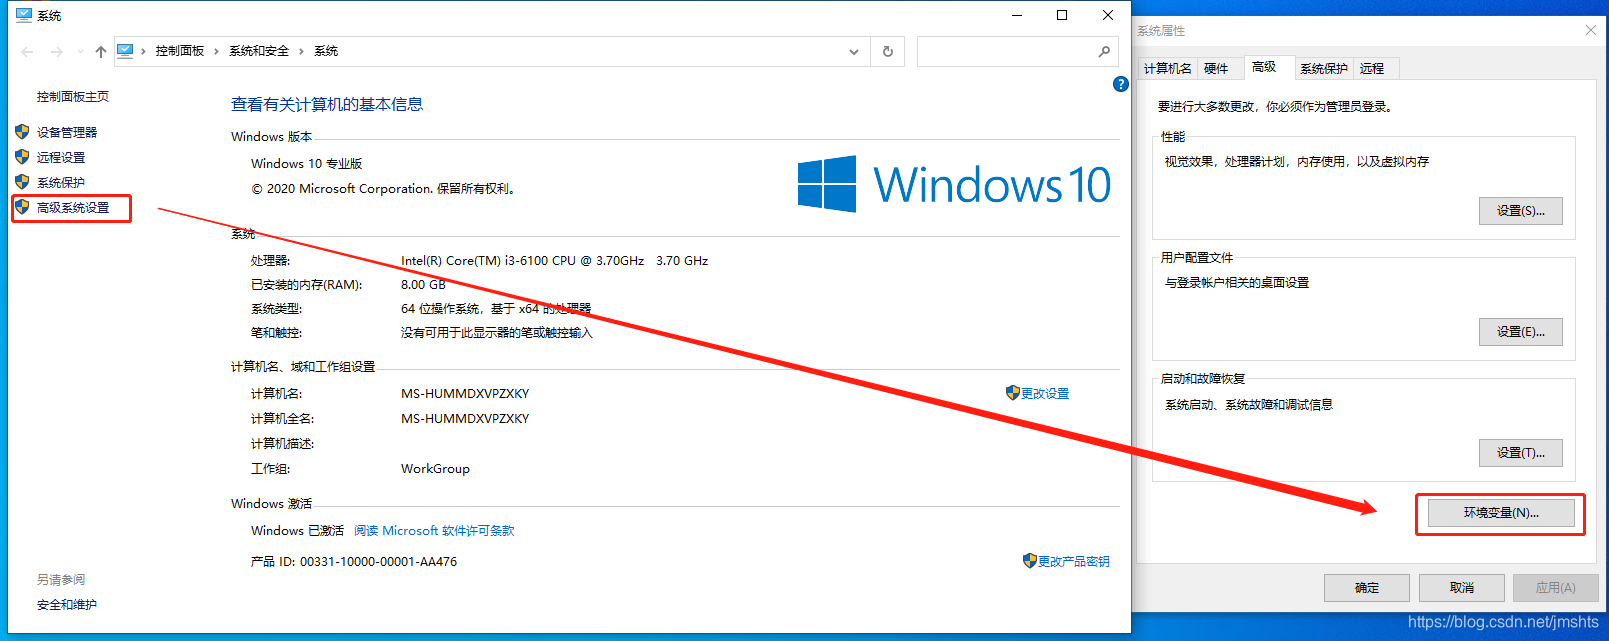This screenshot has height=641, width=1609.
Task: Open the address bar history dropdown
Action: 853,51
